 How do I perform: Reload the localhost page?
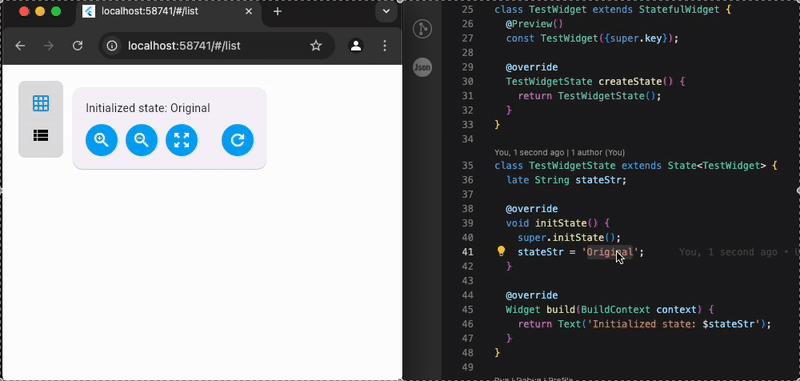point(78,46)
